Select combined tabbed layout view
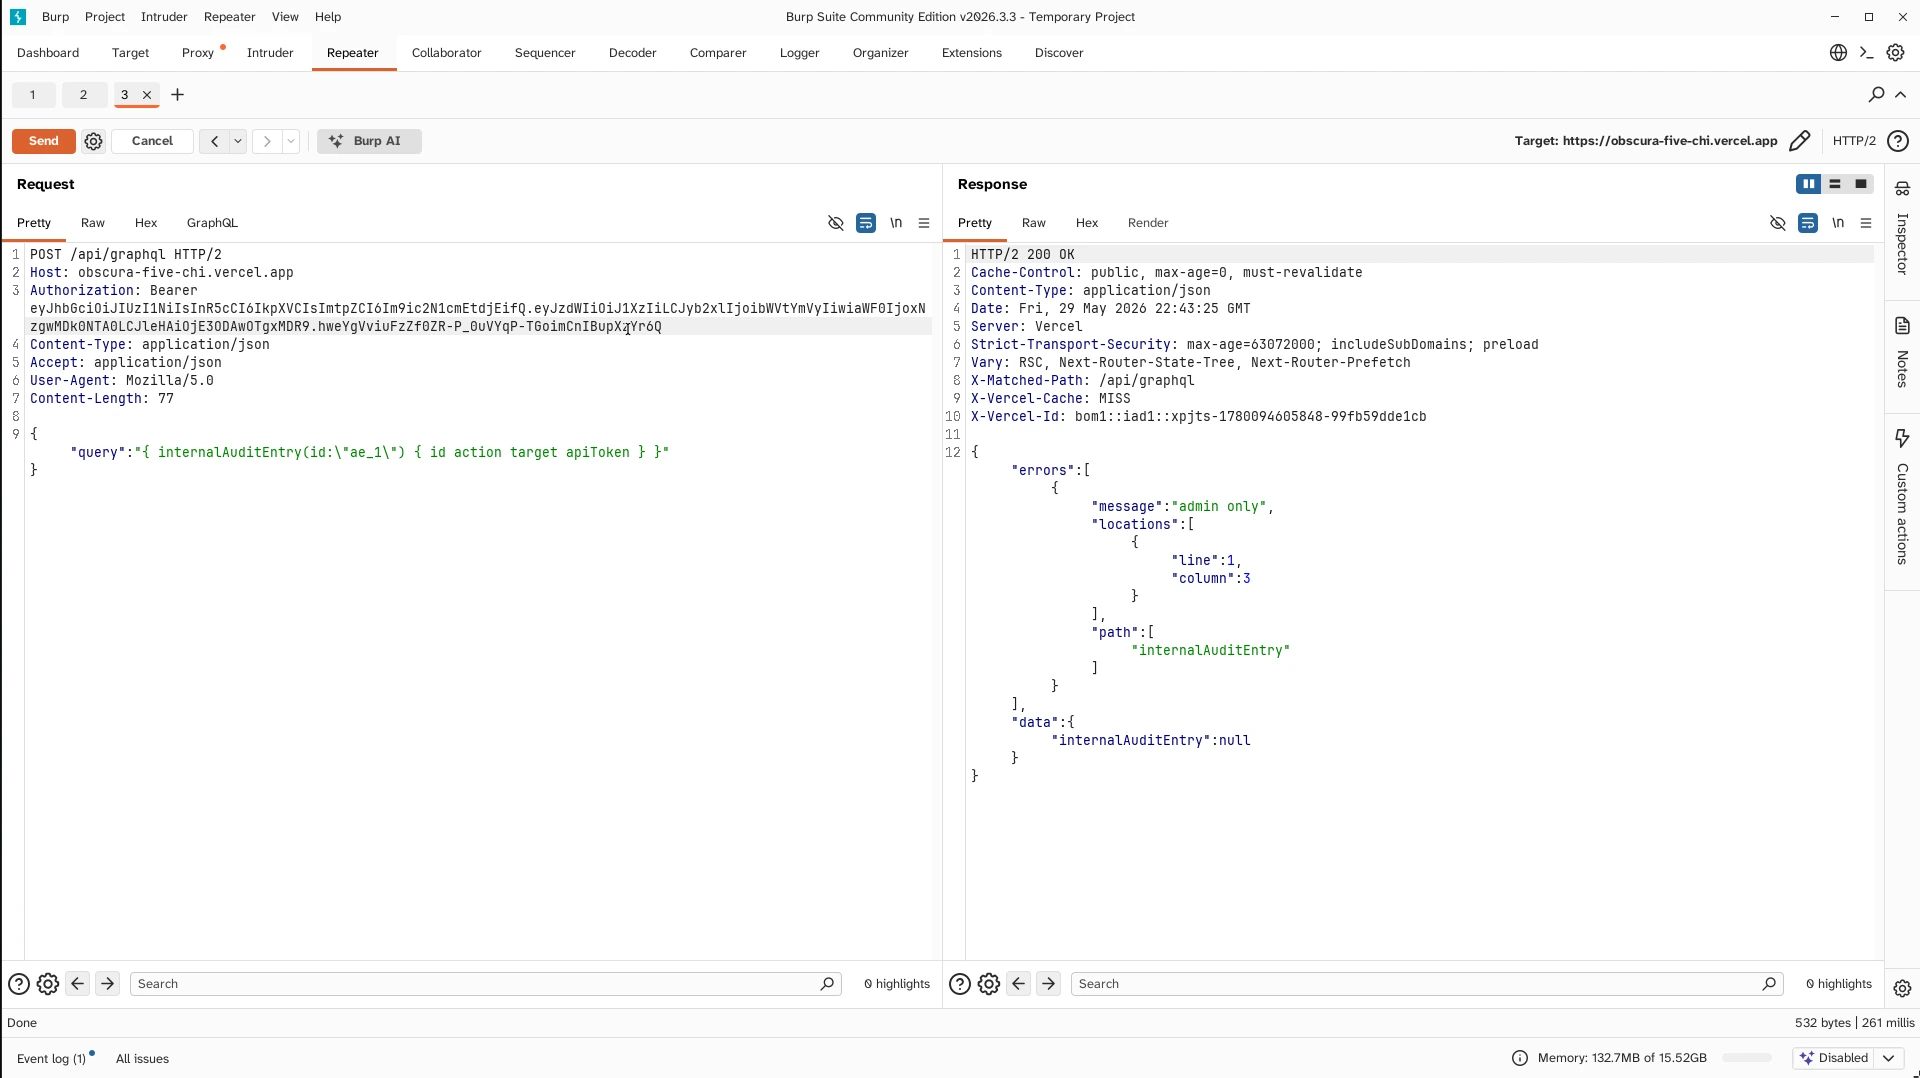 (x=1861, y=184)
